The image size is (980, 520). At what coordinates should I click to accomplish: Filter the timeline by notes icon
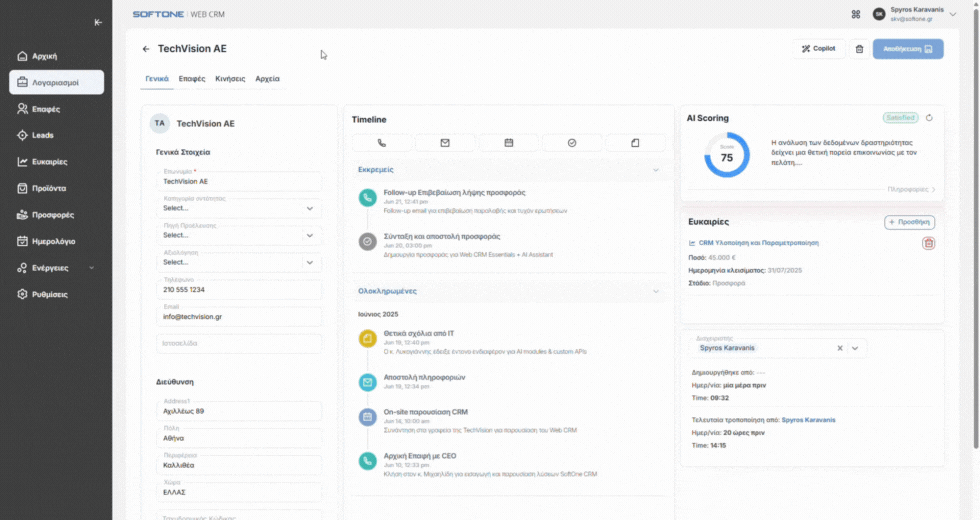click(635, 143)
